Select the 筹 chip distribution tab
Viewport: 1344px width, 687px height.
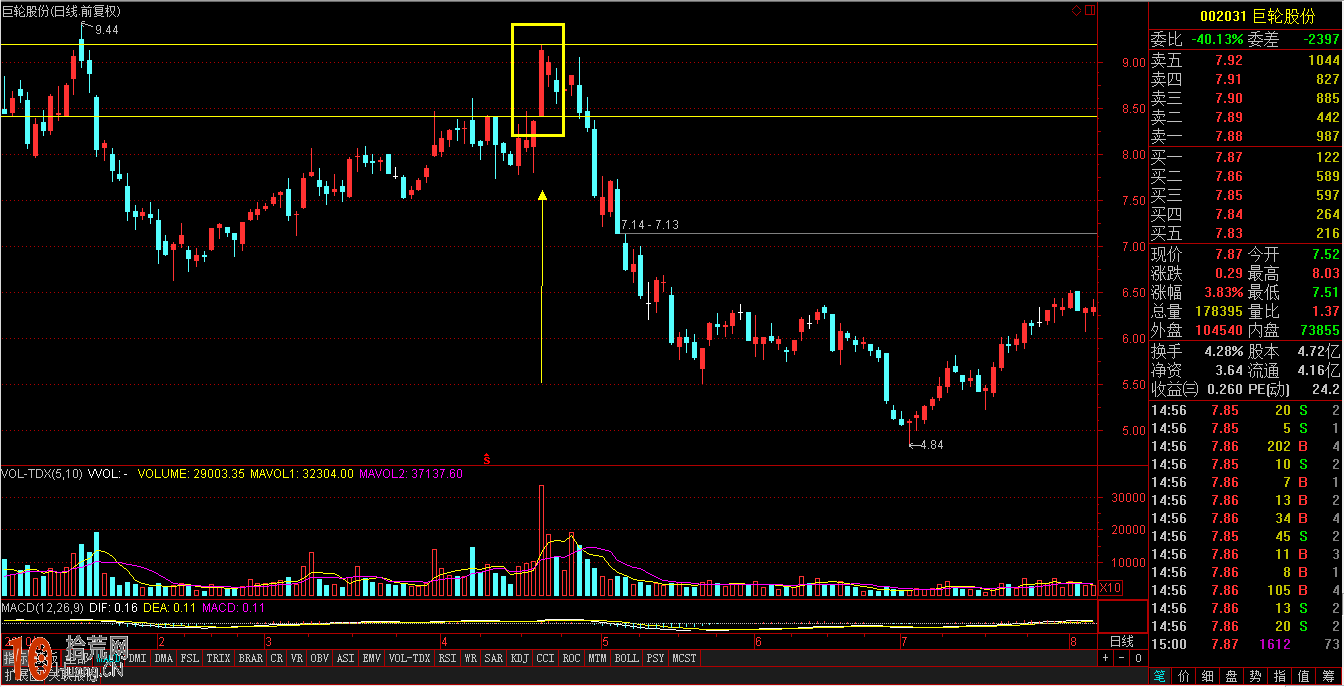(x=1329, y=676)
